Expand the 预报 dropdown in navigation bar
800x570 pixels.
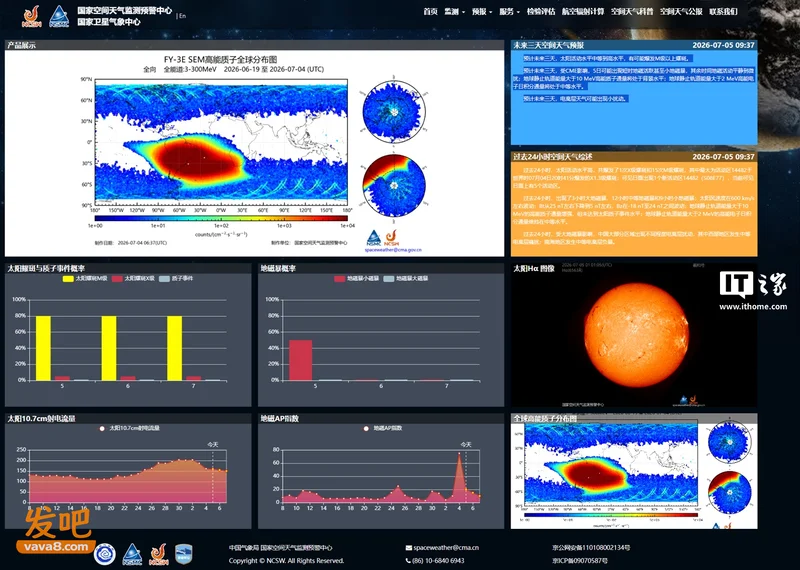[482, 12]
